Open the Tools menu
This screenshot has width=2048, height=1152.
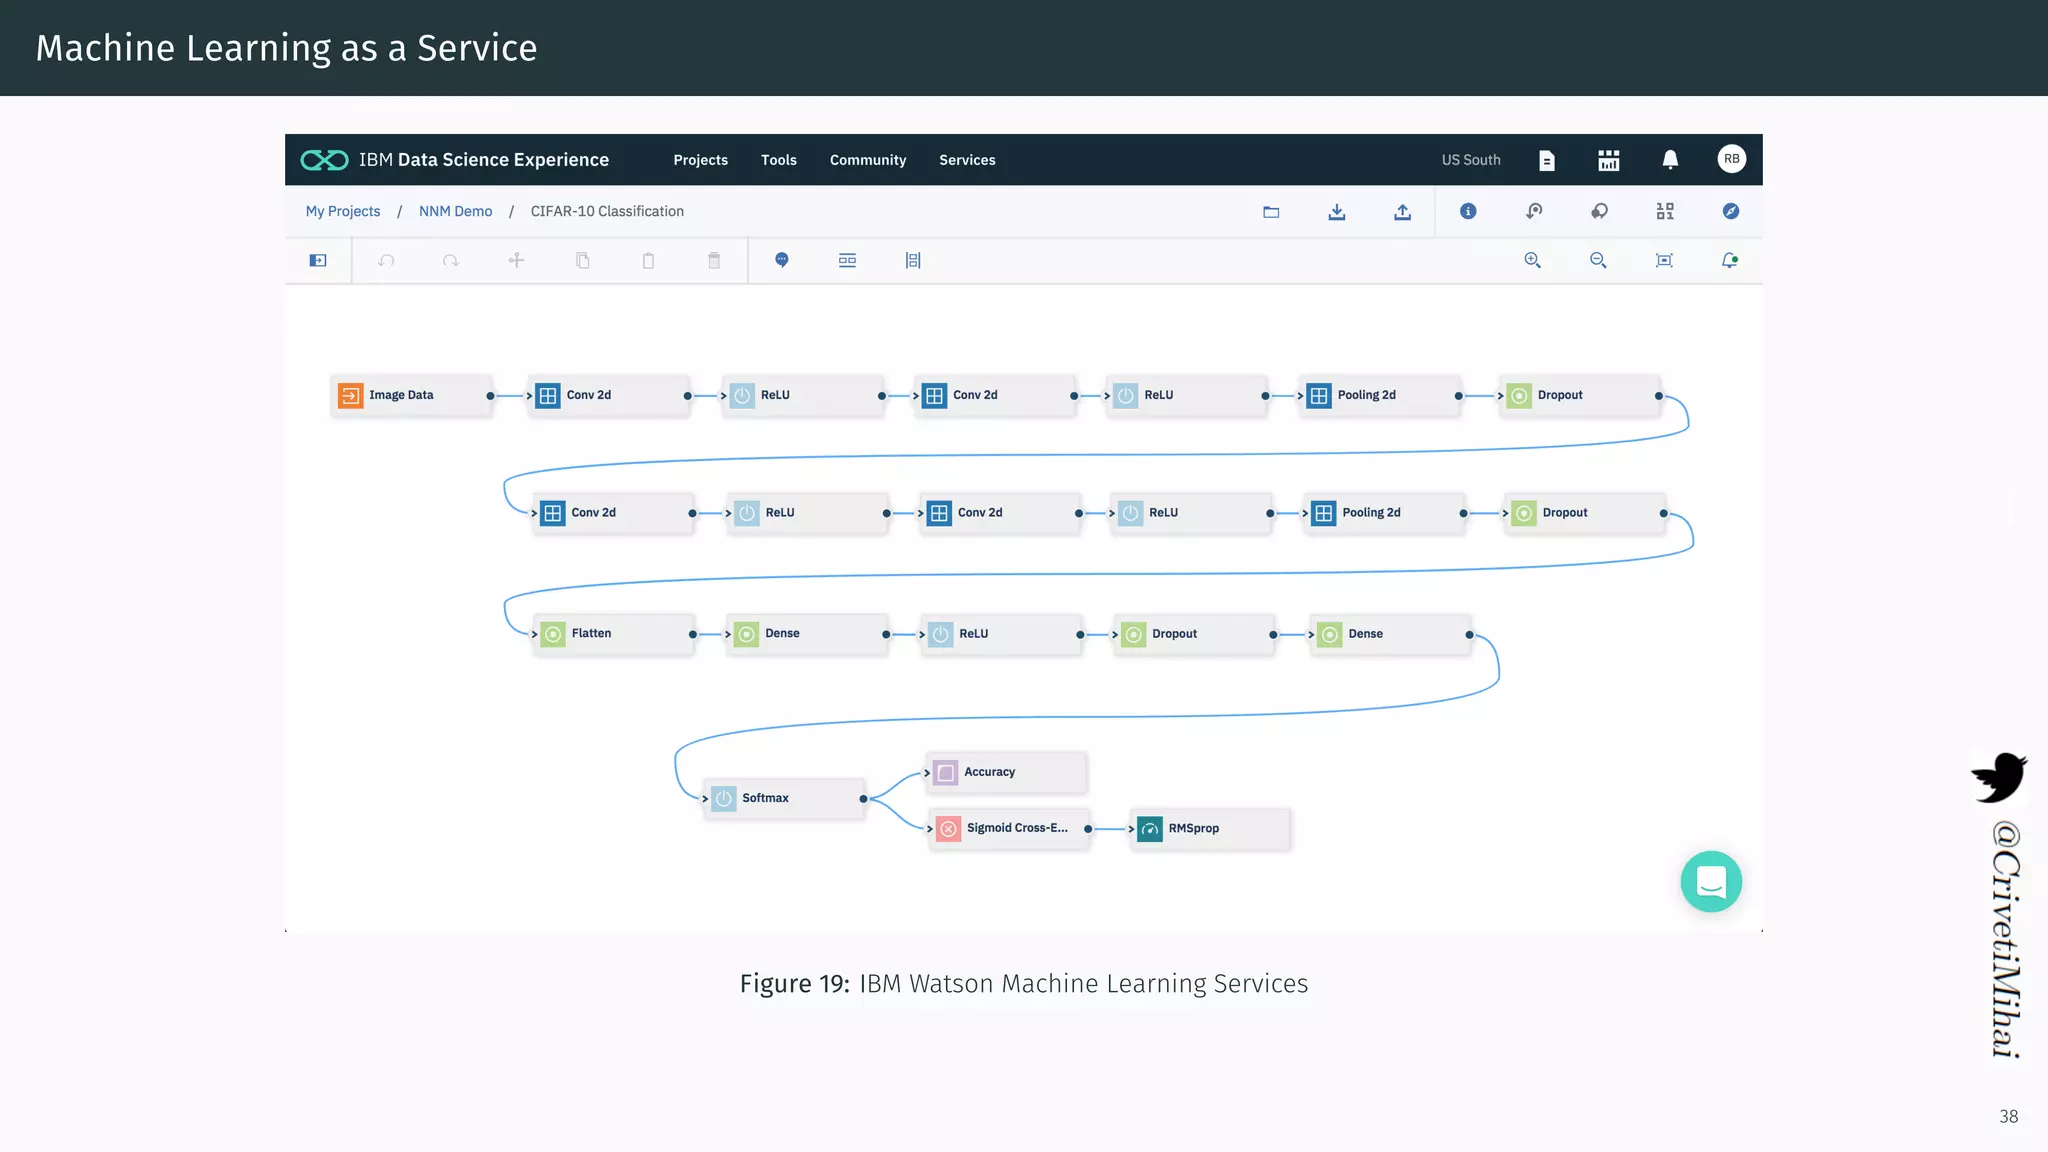click(778, 160)
